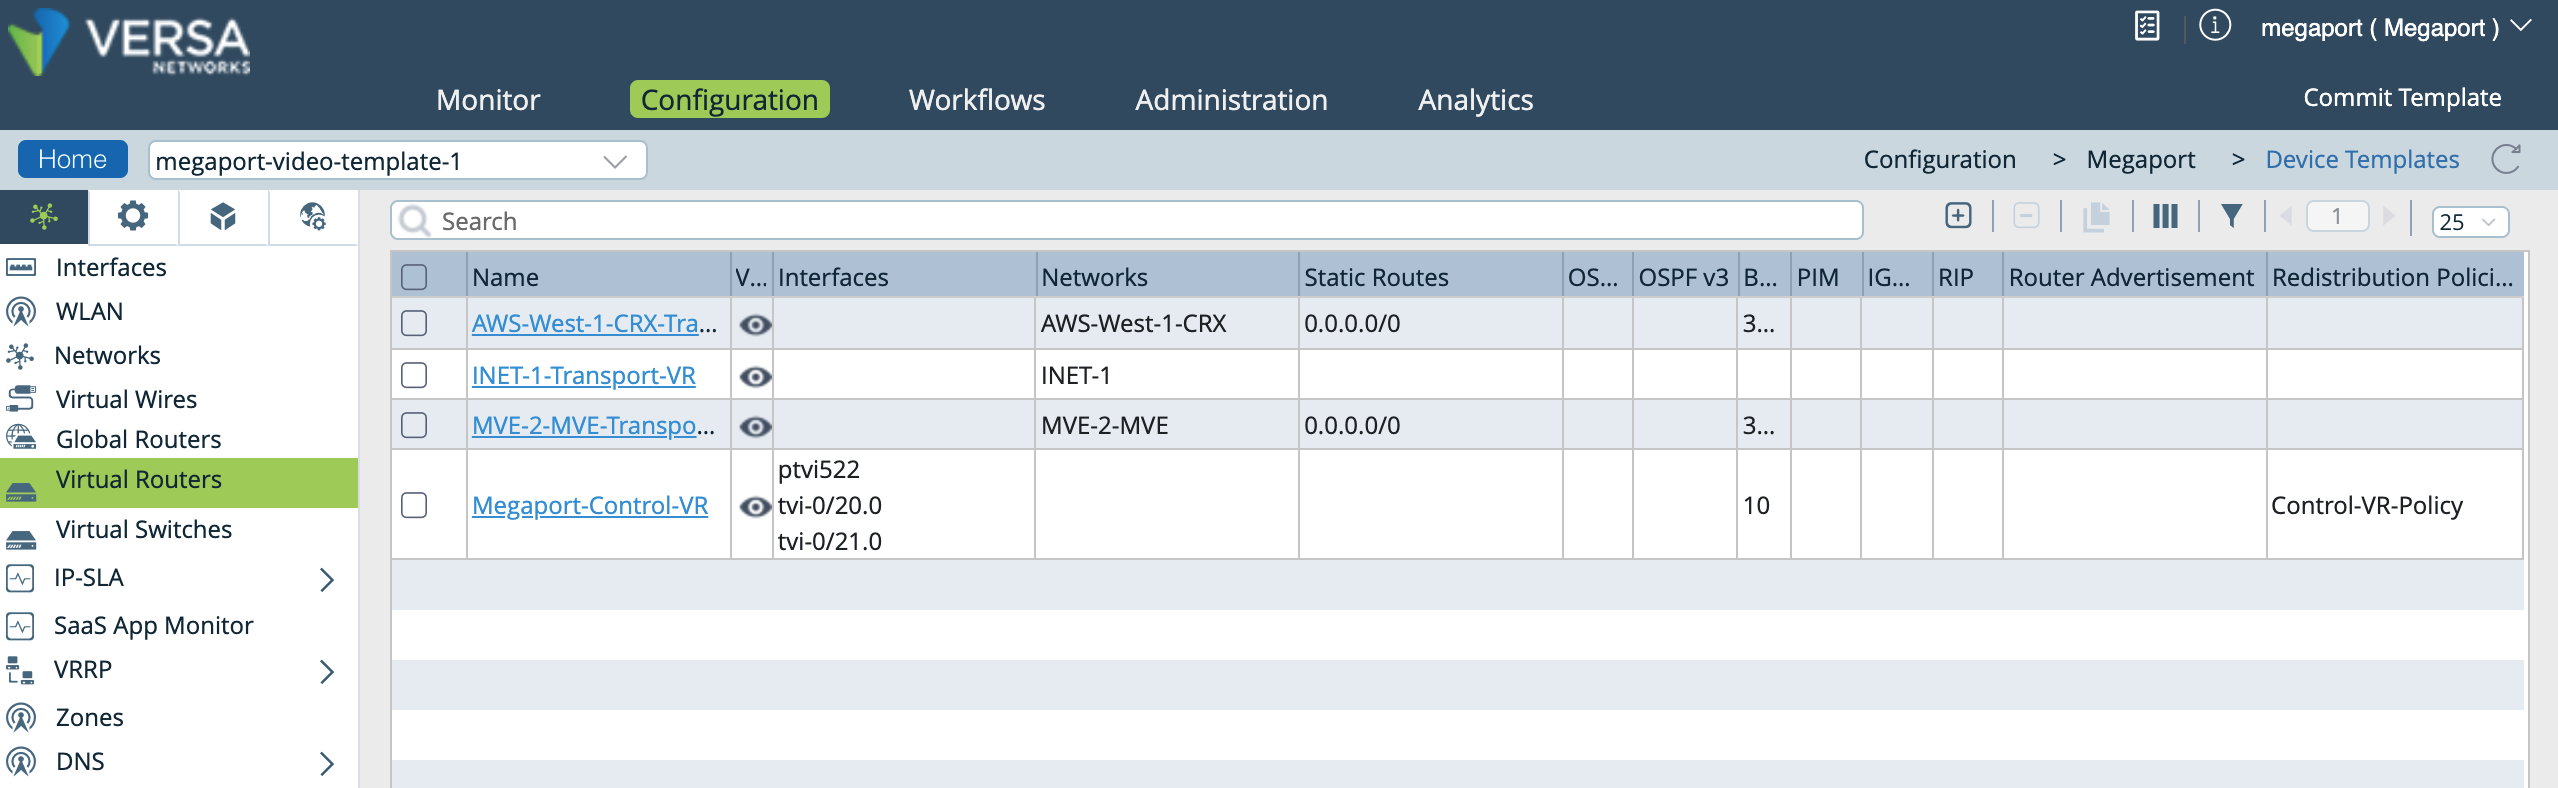Click into the Search field
The height and width of the screenshot is (788, 2558).
(1127, 220)
